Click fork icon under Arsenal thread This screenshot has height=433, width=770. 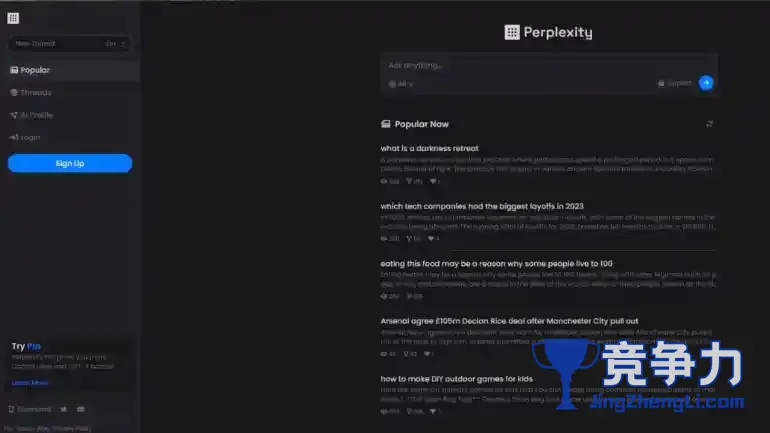click(x=406, y=354)
